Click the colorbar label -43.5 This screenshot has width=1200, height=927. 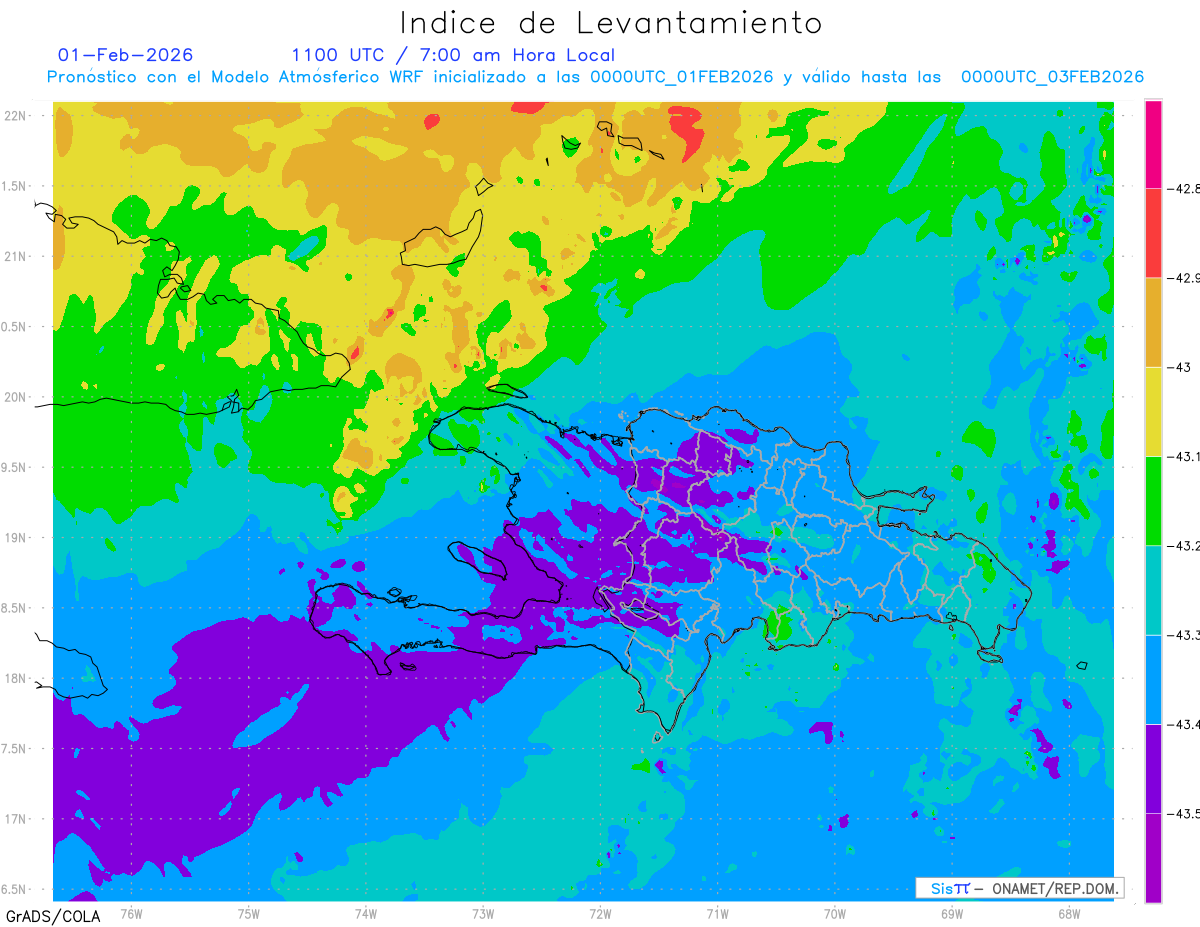click(x=1183, y=813)
